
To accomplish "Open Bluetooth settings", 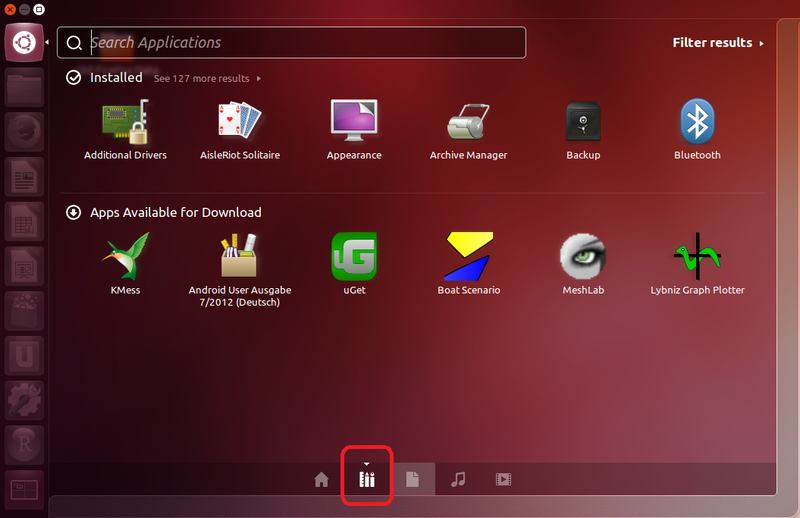I will pos(697,130).
